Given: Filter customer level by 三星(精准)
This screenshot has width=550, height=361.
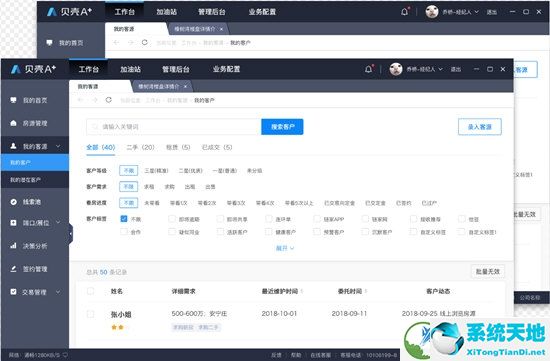Looking at the screenshot, I should click(x=156, y=171).
